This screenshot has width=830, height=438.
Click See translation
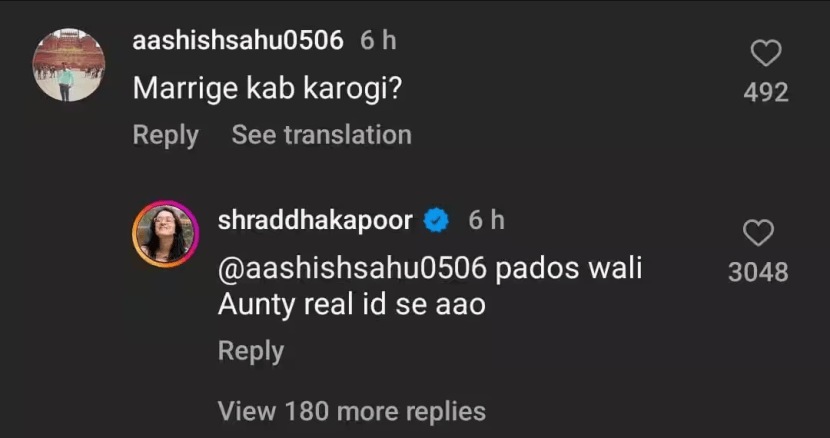321,135
